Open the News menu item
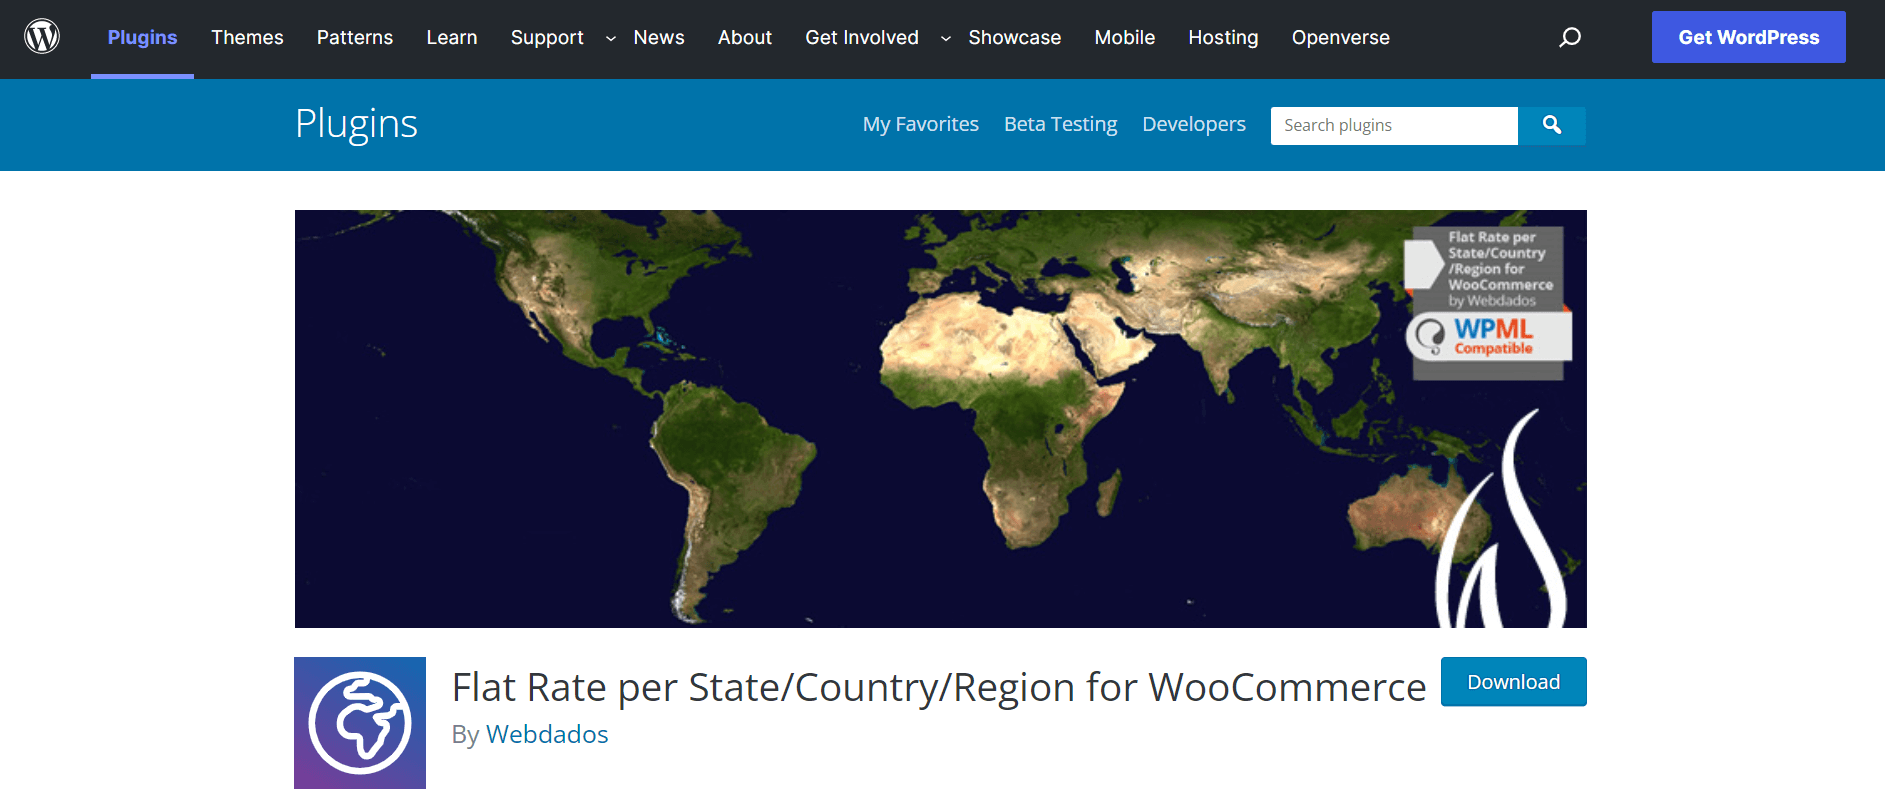1885x806 pixels. [x=659, y=37]
